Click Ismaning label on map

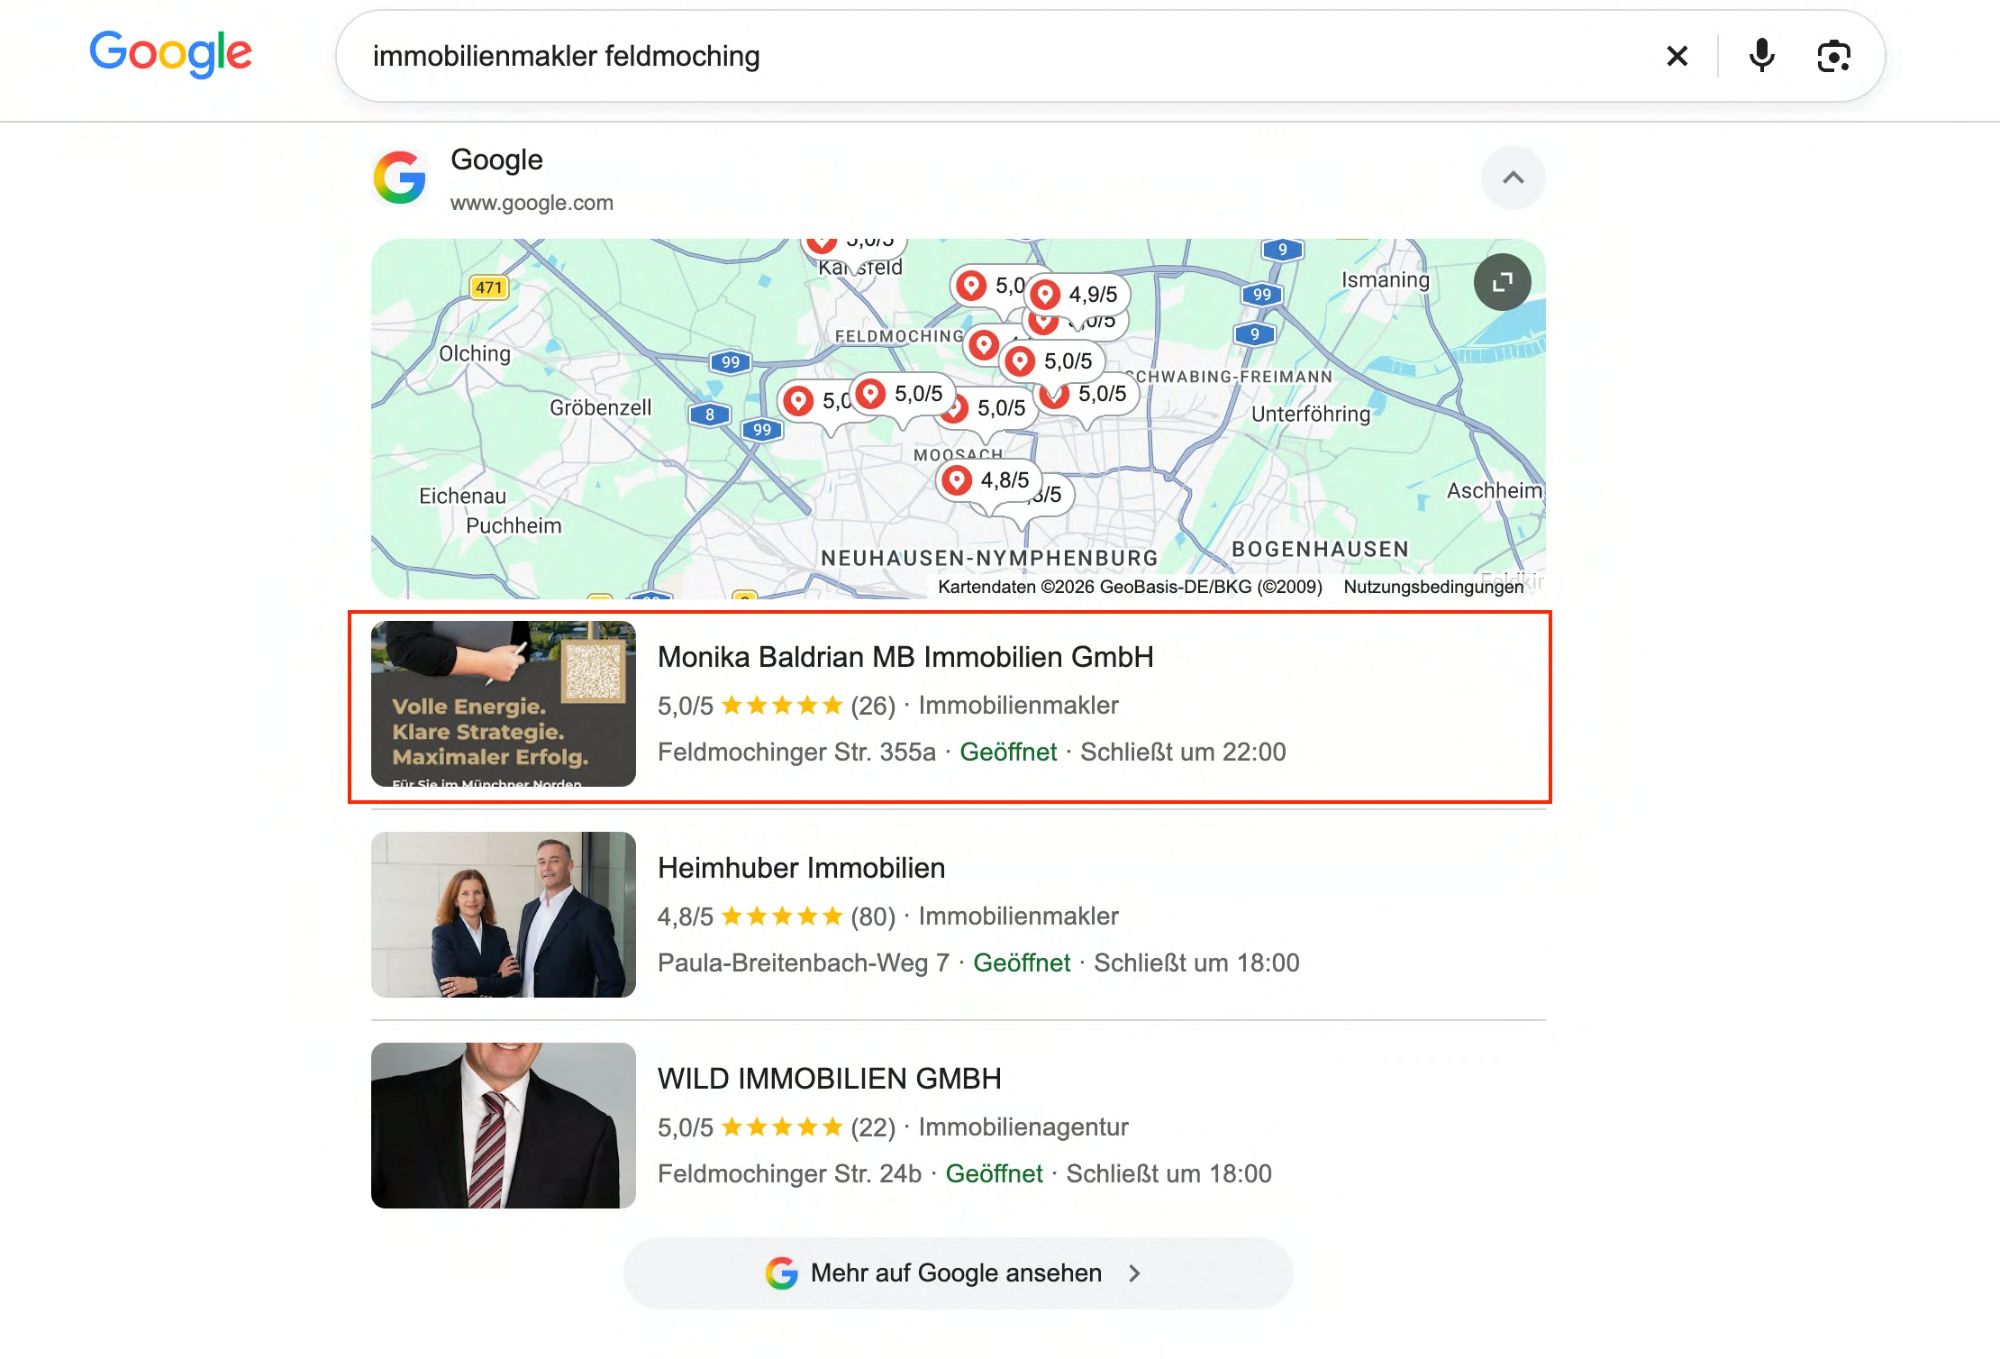(x=1385, y=280)
